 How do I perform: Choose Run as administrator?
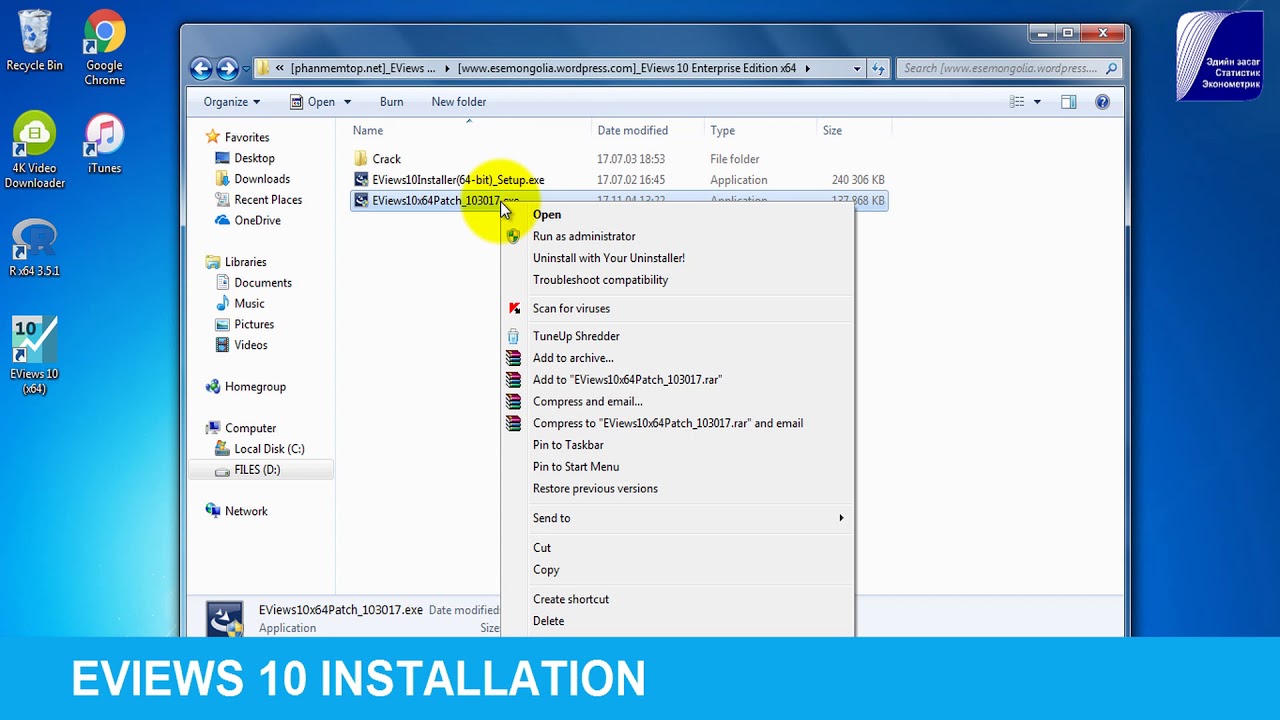pos(584,236)
